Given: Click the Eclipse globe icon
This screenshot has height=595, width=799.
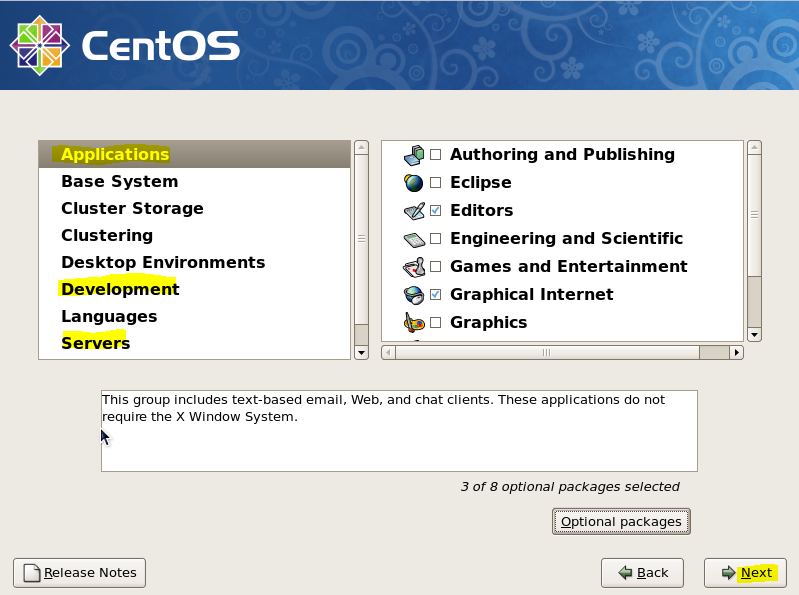Looking at the screenshot, I should (413, 183).
